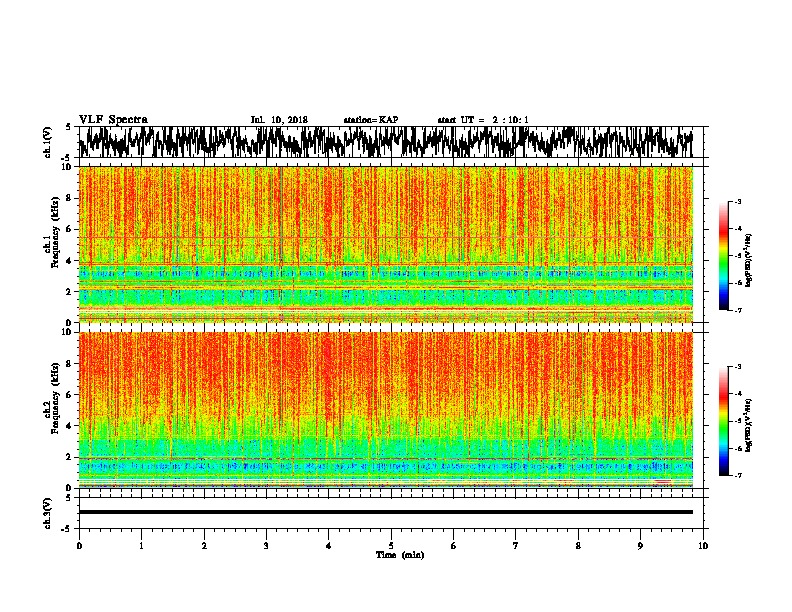Click time axis tick label "3"
792x612 pixels.
tap(266, 545)
